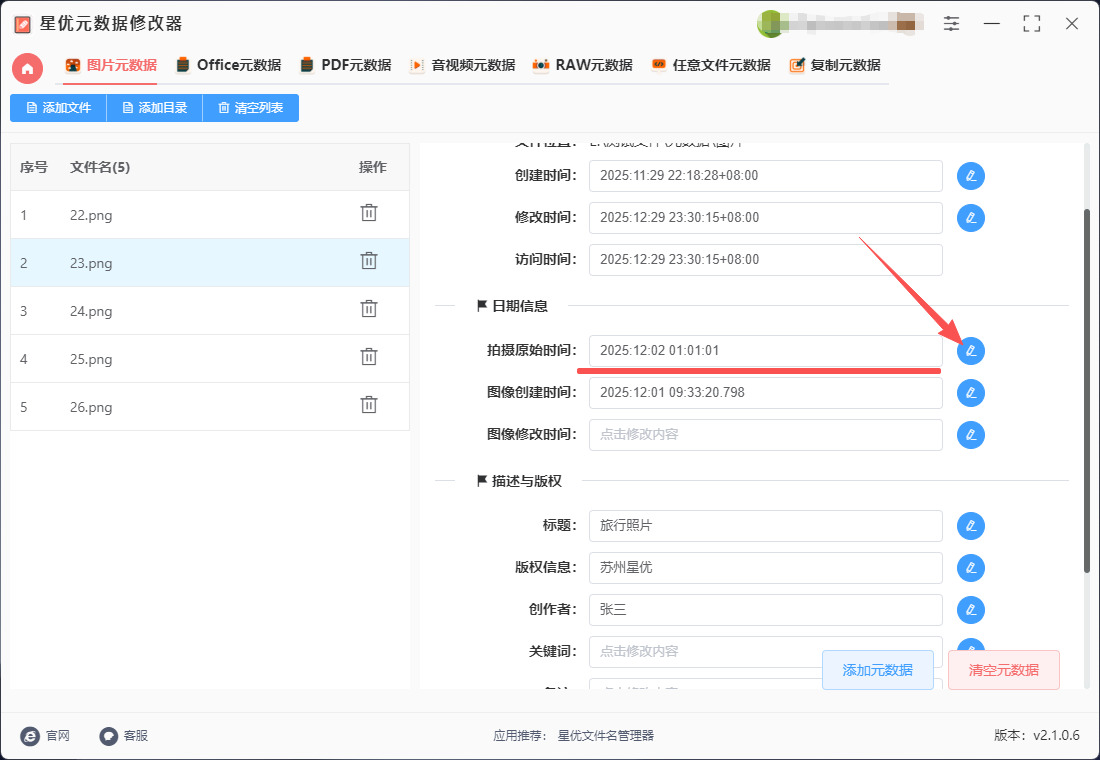This screenshot has width=1100, height=760.
Task: Click the 添加文件 button
Action: click(x=58, y=108)
